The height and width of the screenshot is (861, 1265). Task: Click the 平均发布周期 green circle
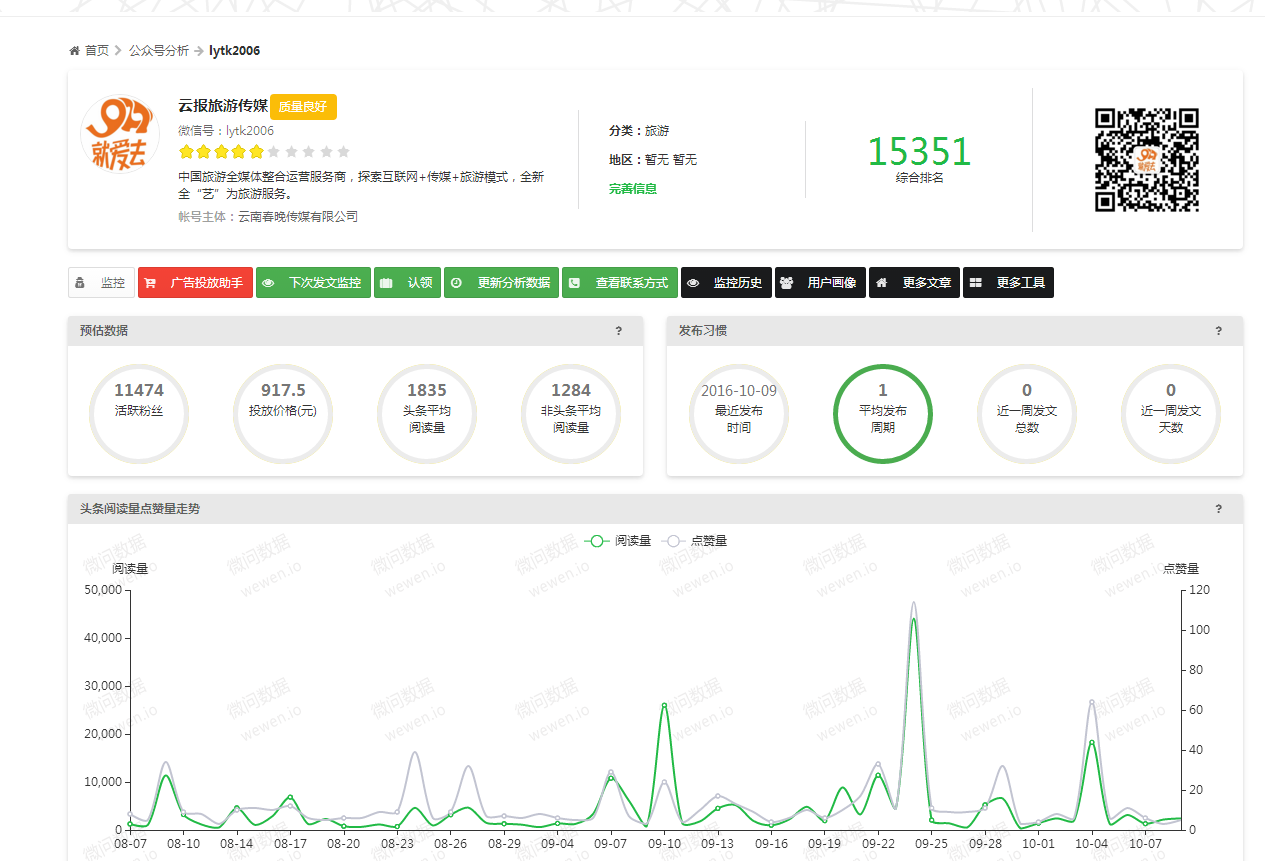883,414
